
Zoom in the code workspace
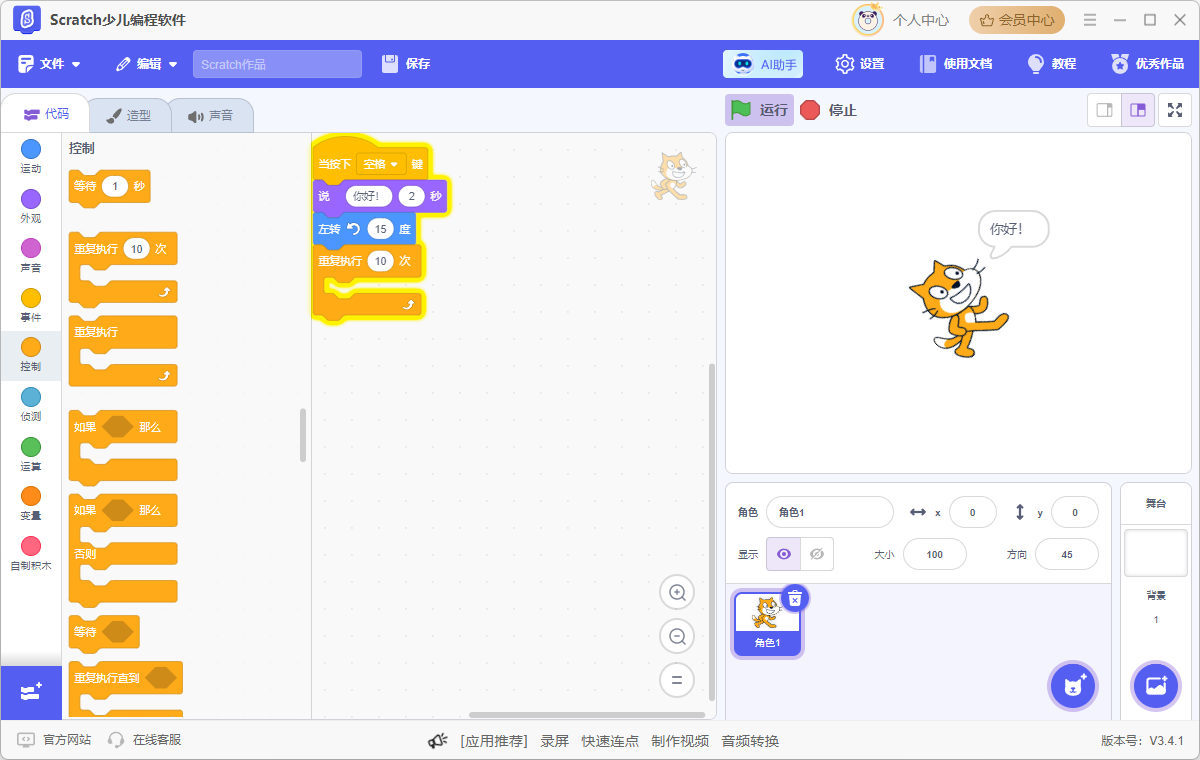677,593
